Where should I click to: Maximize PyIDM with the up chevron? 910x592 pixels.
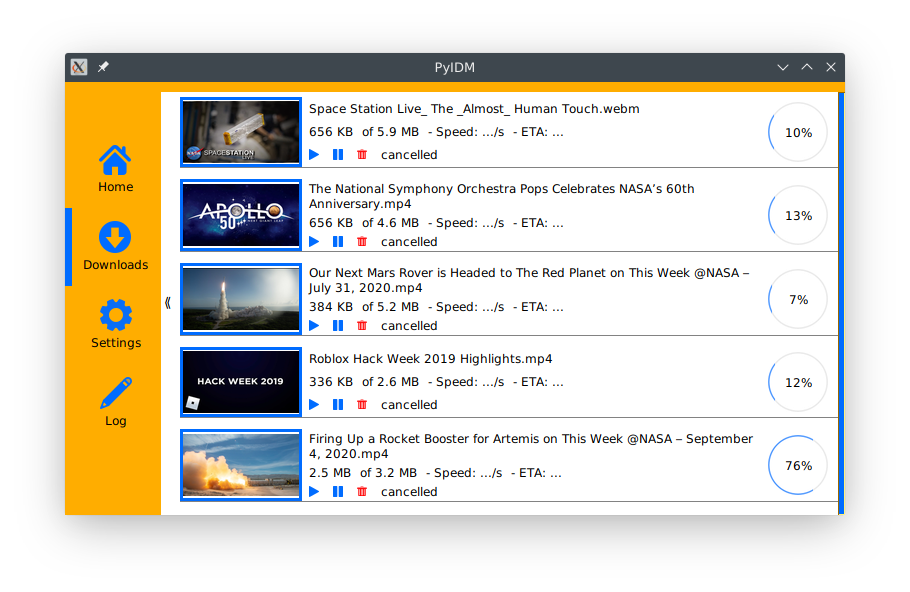coord(807,67)
